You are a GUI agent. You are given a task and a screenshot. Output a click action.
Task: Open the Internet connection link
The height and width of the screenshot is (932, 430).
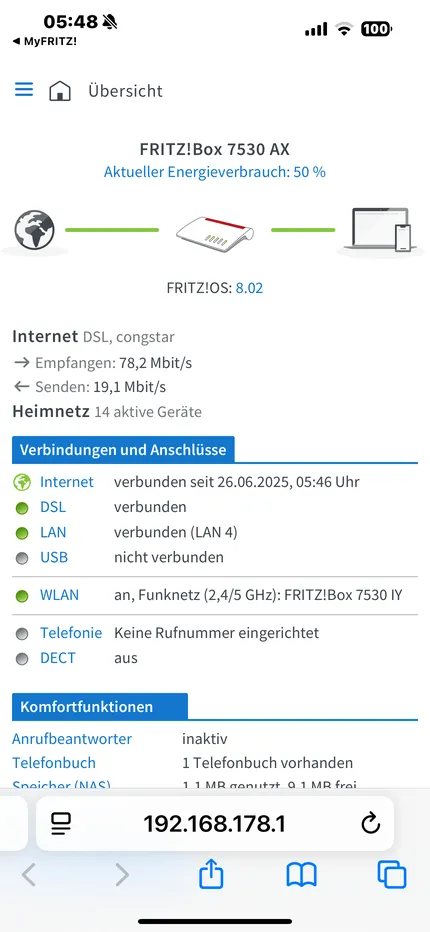tap(67, 482)
